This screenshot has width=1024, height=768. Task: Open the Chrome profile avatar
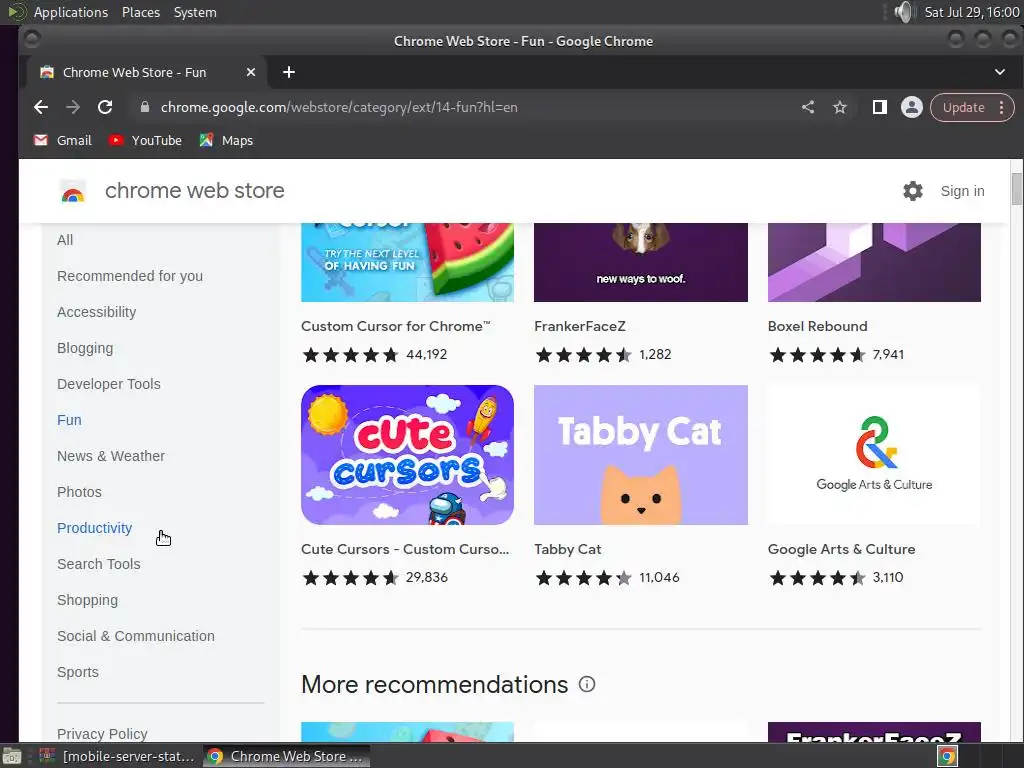coord(912,107)
